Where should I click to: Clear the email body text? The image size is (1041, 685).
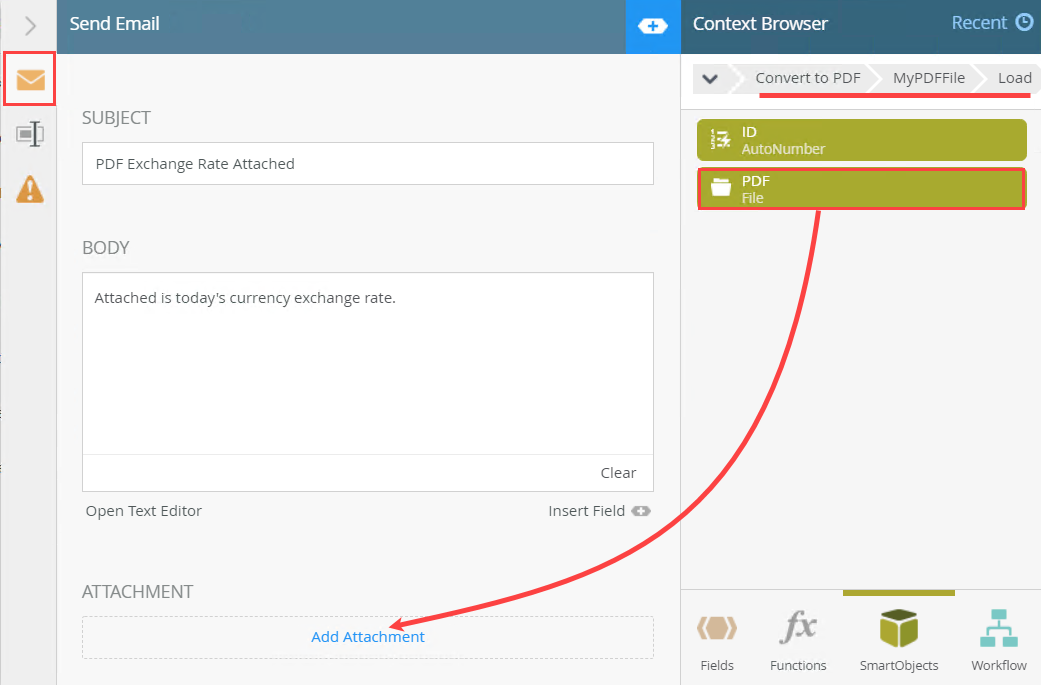(618, 473)
